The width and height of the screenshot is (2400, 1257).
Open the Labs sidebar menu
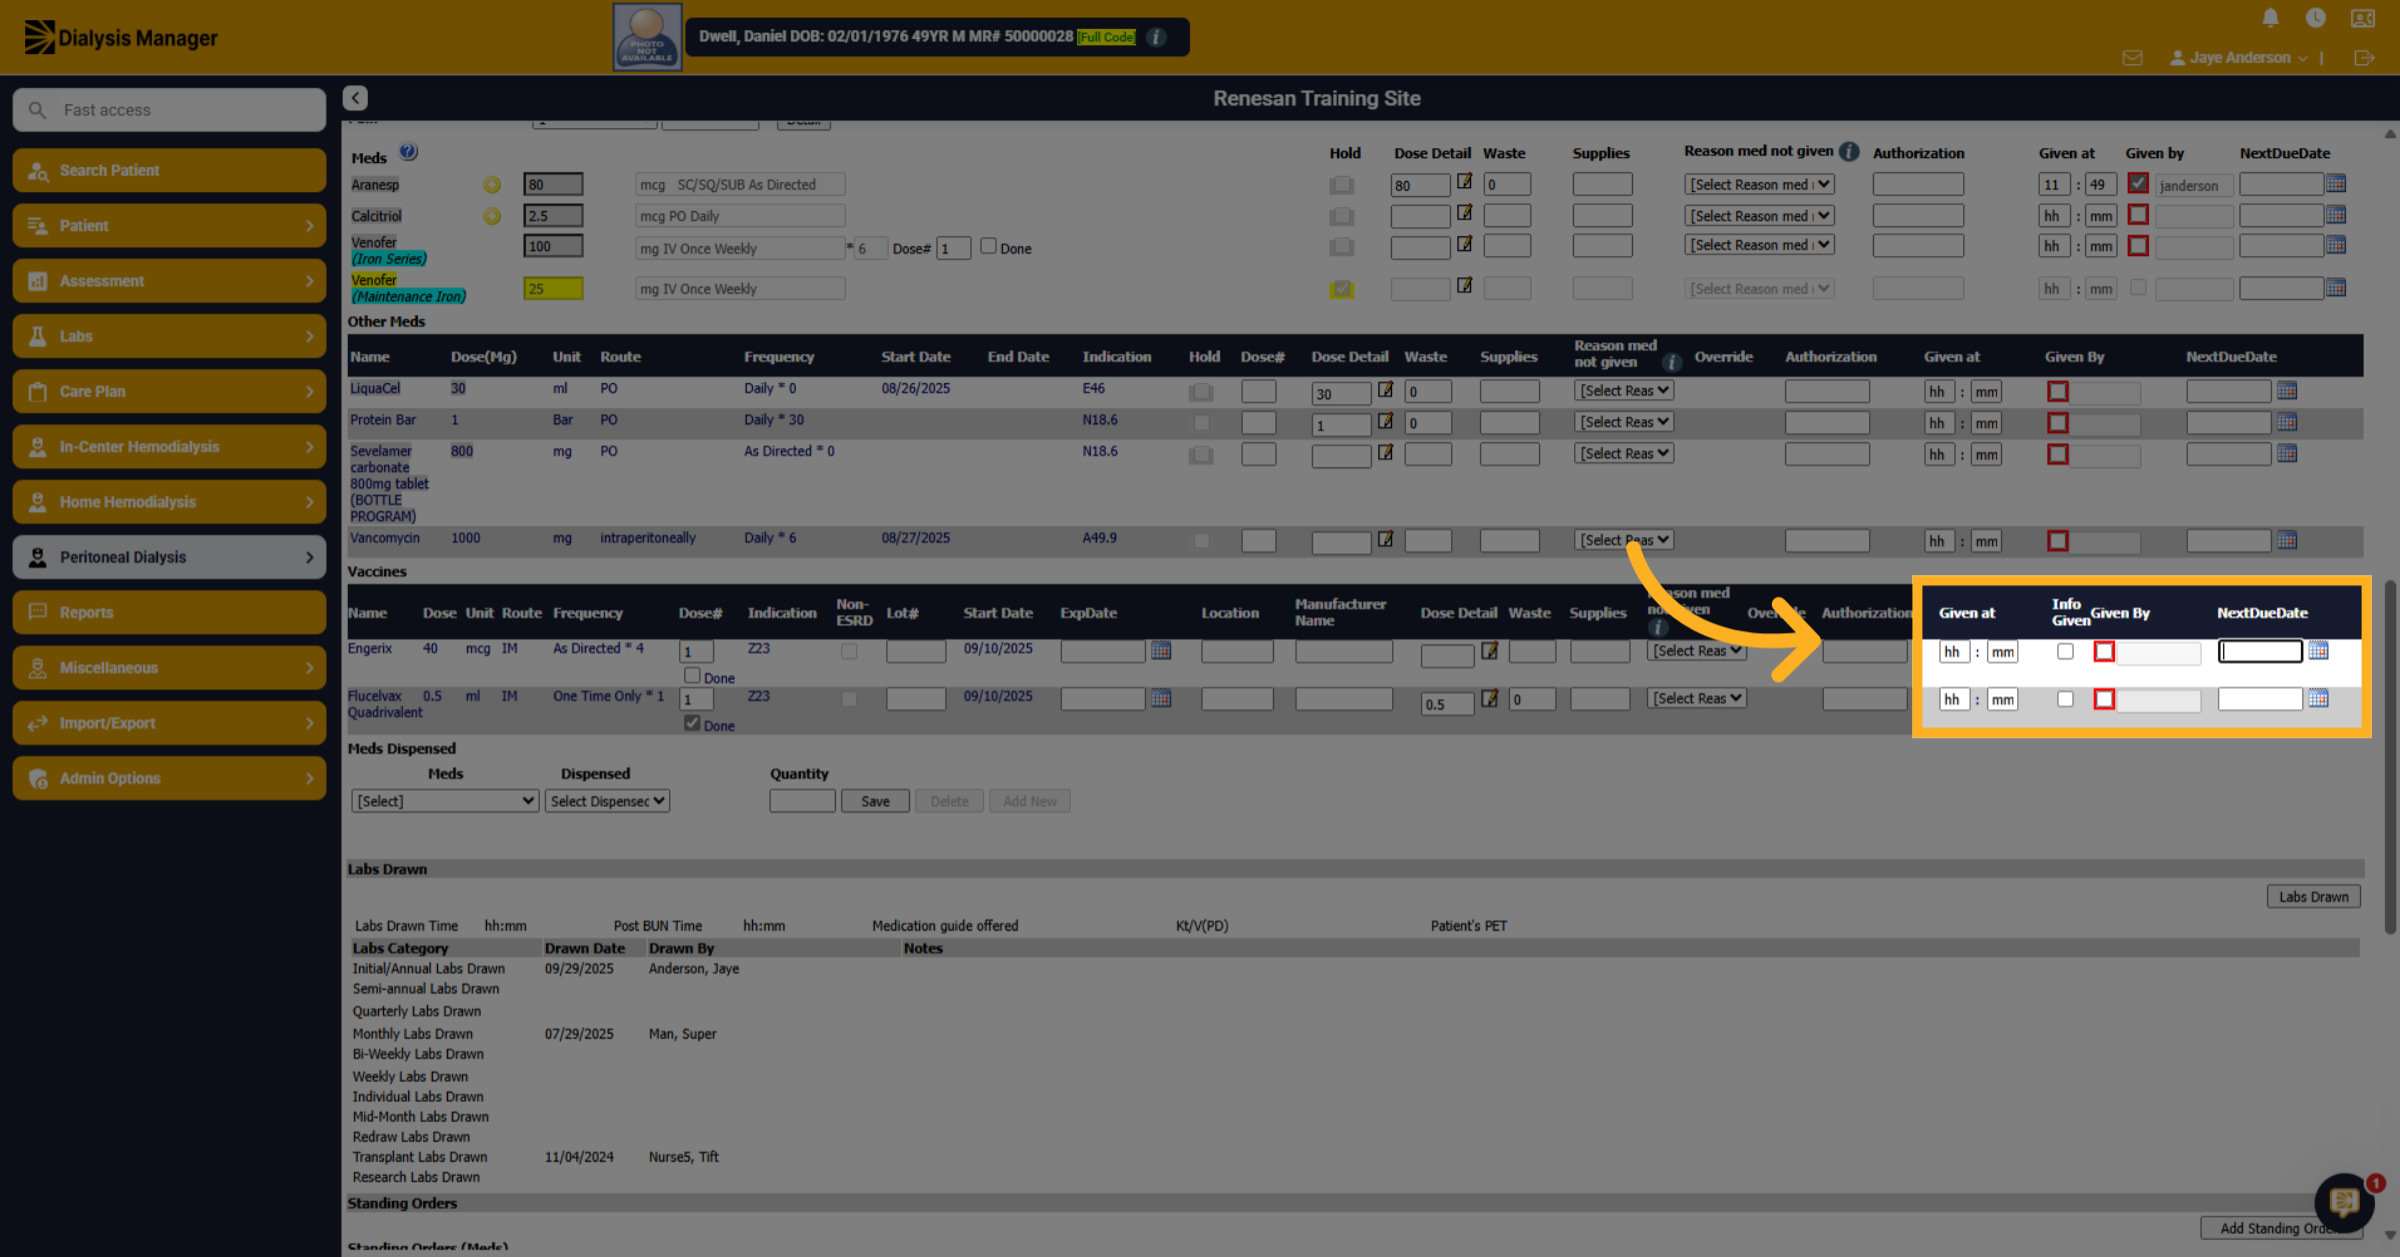tap(169, 336)
